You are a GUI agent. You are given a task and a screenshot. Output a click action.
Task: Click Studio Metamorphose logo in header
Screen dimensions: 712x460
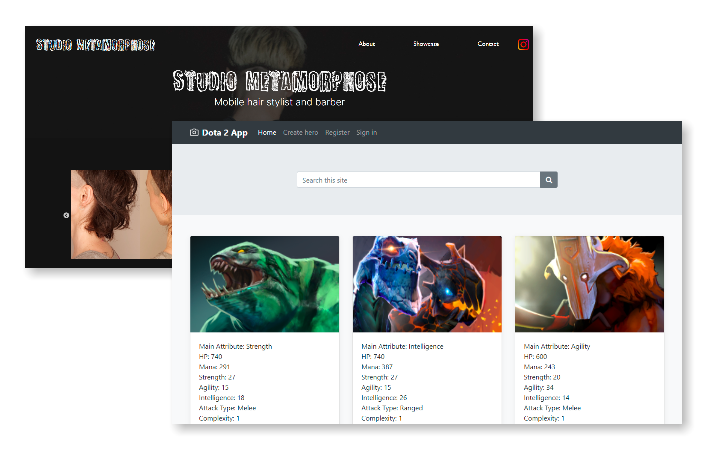point(95,45)
